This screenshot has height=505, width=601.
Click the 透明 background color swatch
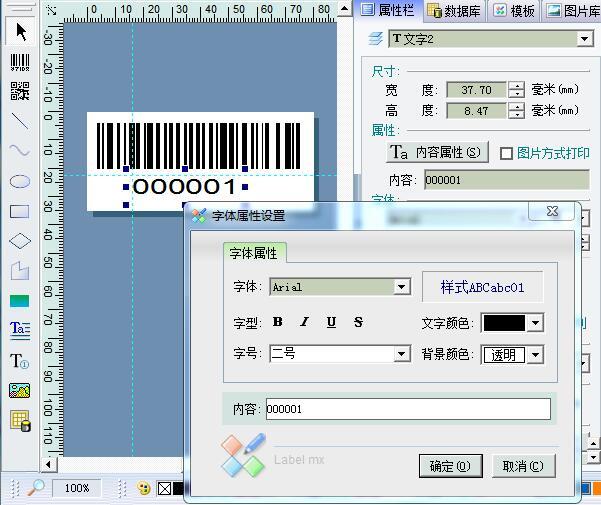[x=504, y=354]
